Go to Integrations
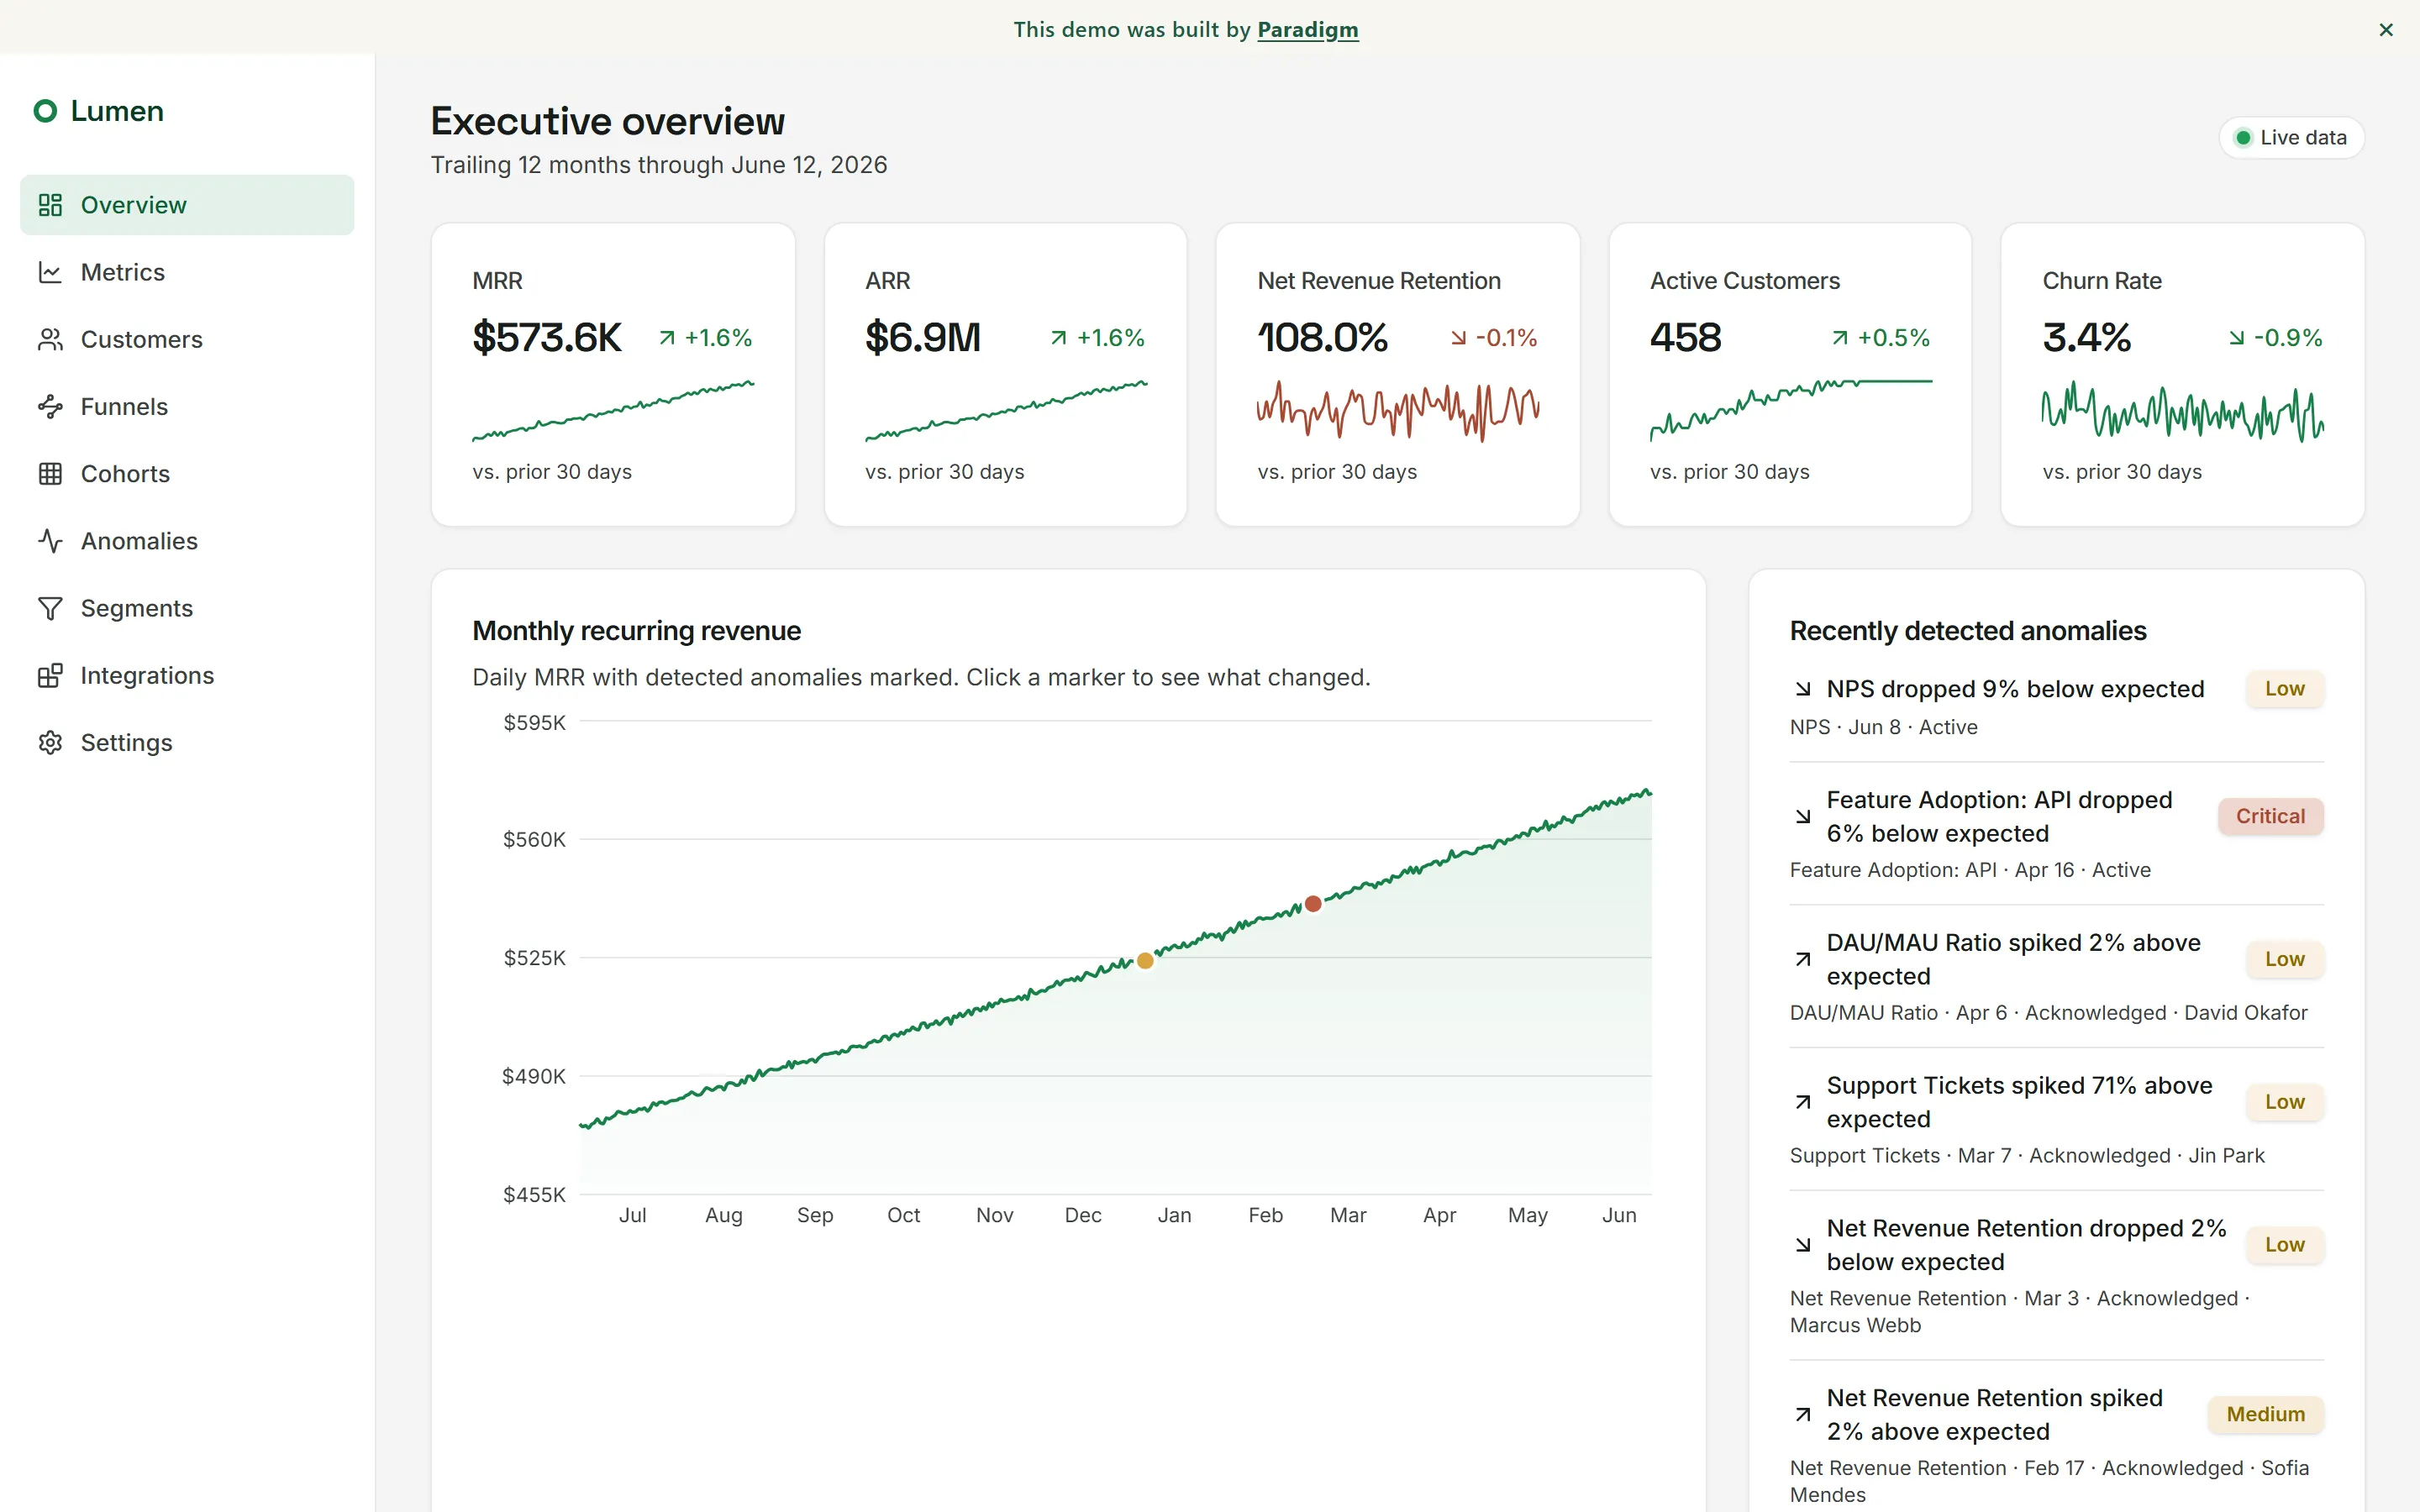The image size is (2420, 1512). (x=187, y=675)
